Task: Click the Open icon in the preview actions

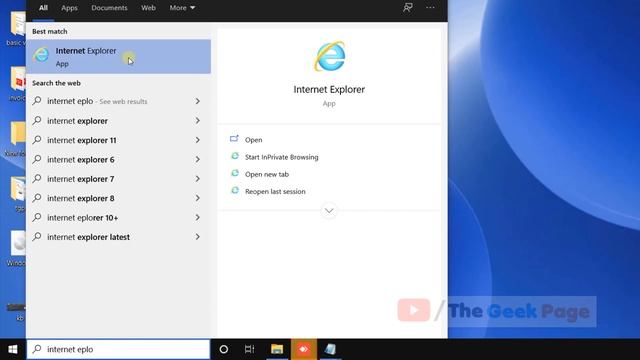Action: [234, 139]
